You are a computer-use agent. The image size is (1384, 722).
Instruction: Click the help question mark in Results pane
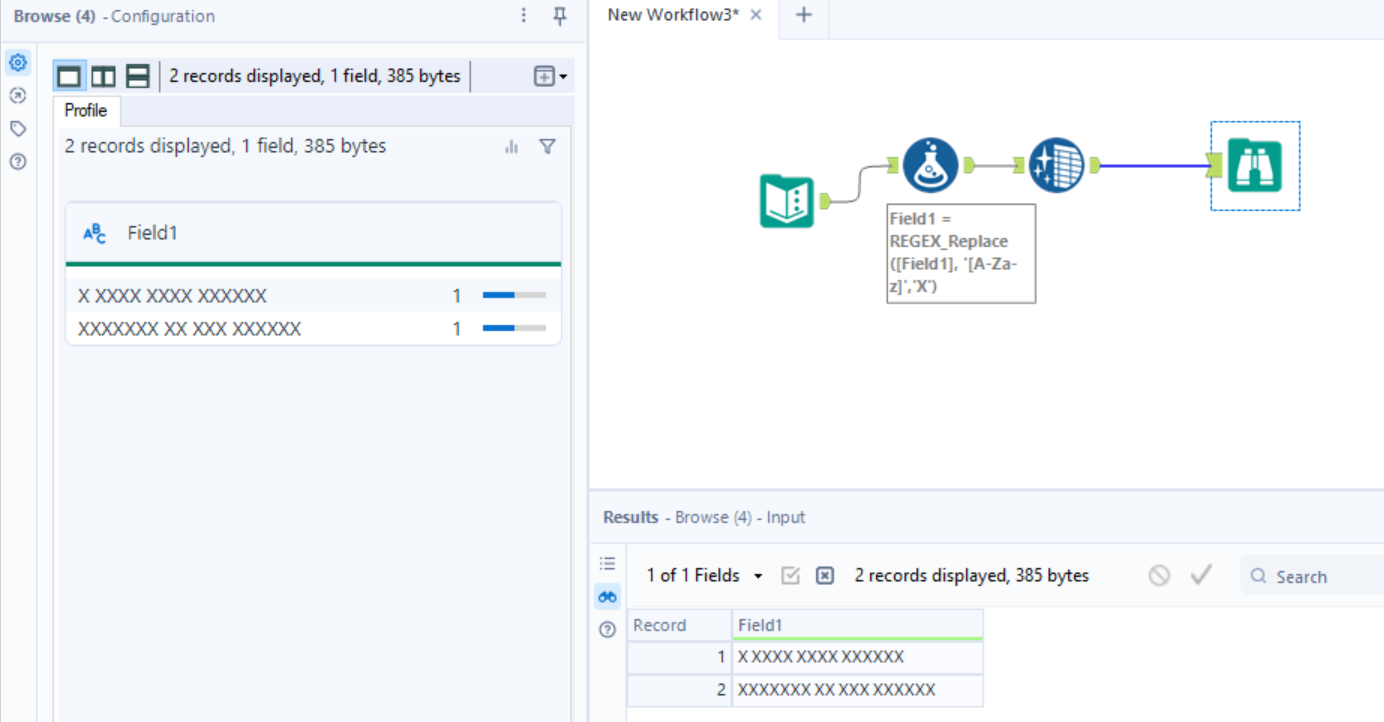[607, 629]
